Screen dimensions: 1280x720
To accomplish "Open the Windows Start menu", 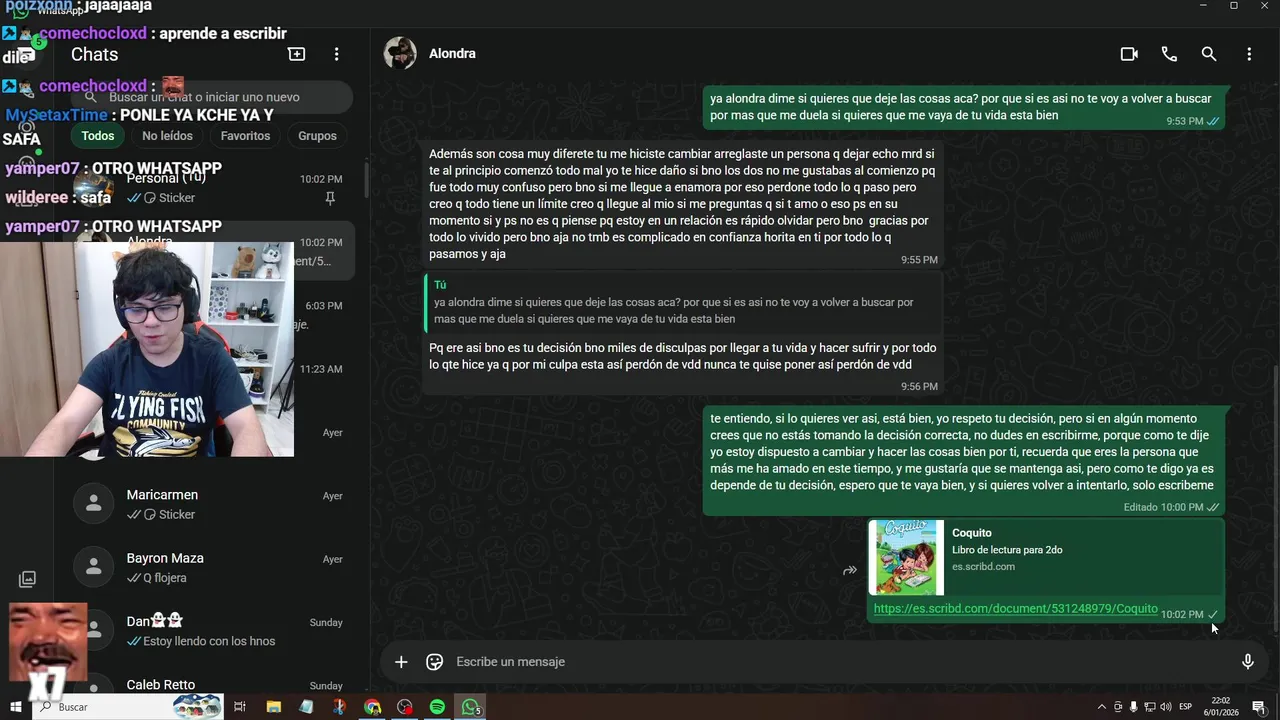I will coord(15,707).
